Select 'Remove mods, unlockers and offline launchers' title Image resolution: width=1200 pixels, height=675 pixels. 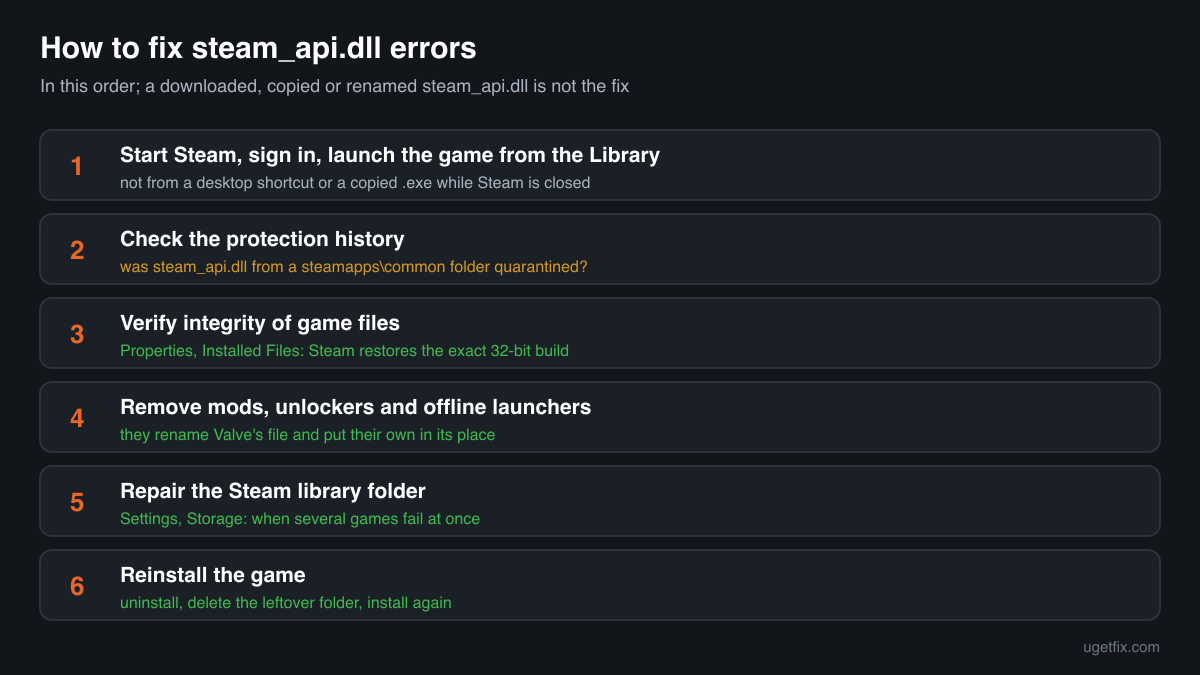[356, 407]
